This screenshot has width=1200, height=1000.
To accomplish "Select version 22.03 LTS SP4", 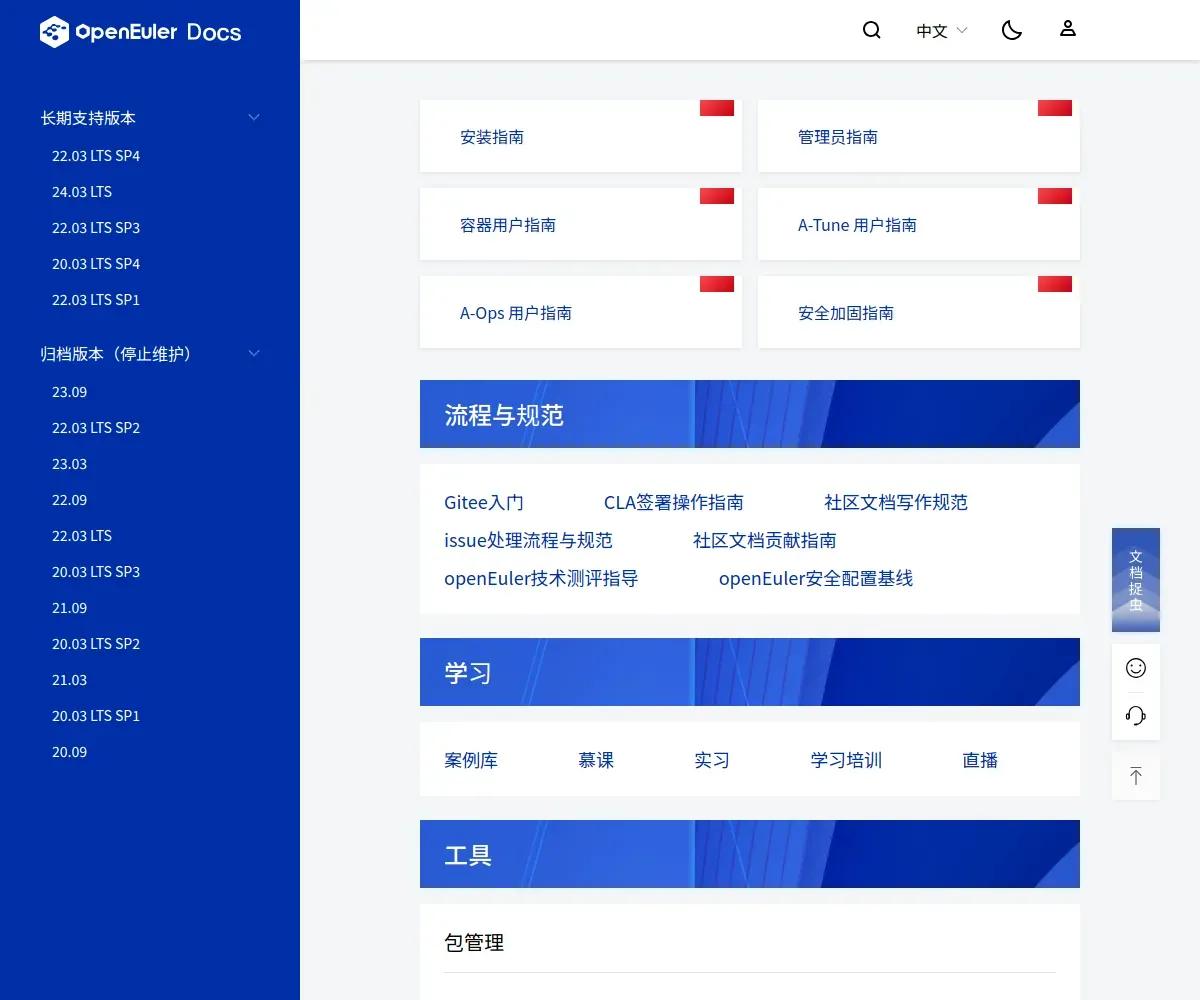I will click(96, 156).
